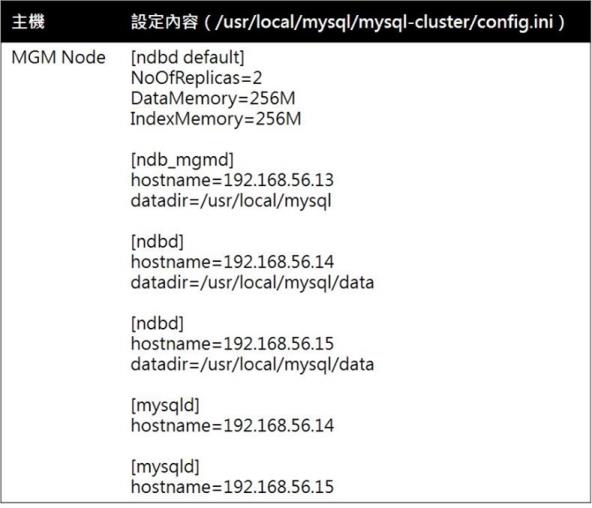Select the second [ndbd] section heading
Screen dimensions: 592x508
coord(157,323)
